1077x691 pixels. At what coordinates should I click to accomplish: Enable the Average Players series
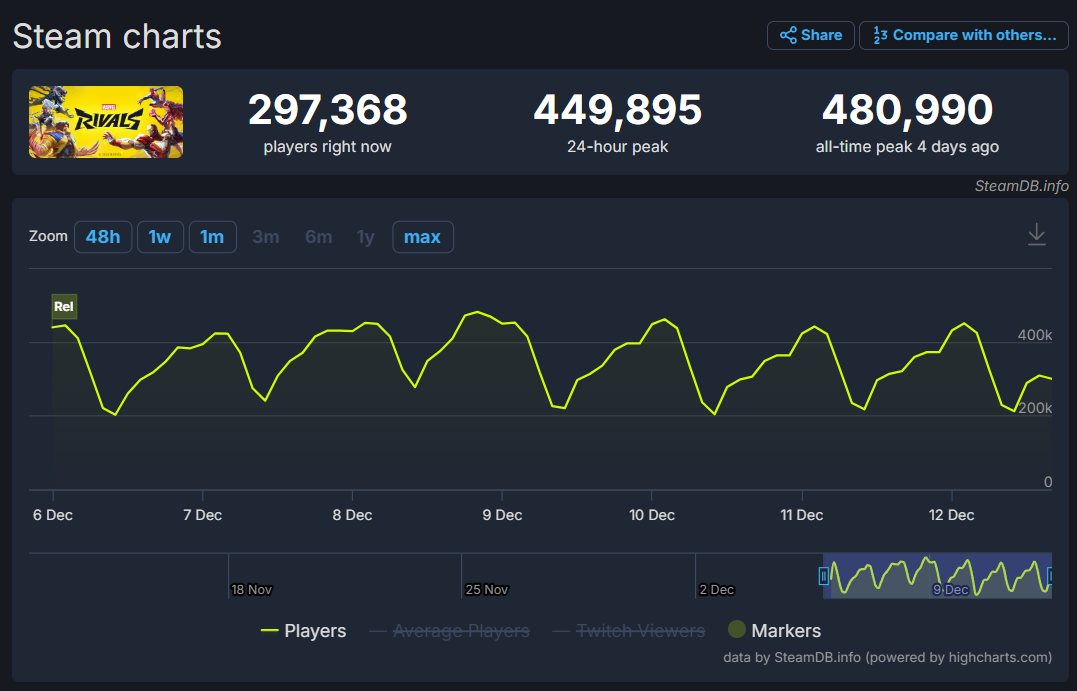point(449,631)
